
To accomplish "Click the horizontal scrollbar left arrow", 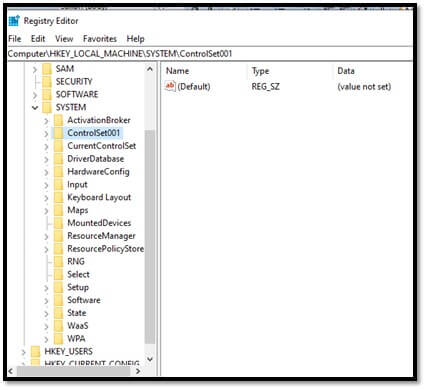I will click(11, 371).
